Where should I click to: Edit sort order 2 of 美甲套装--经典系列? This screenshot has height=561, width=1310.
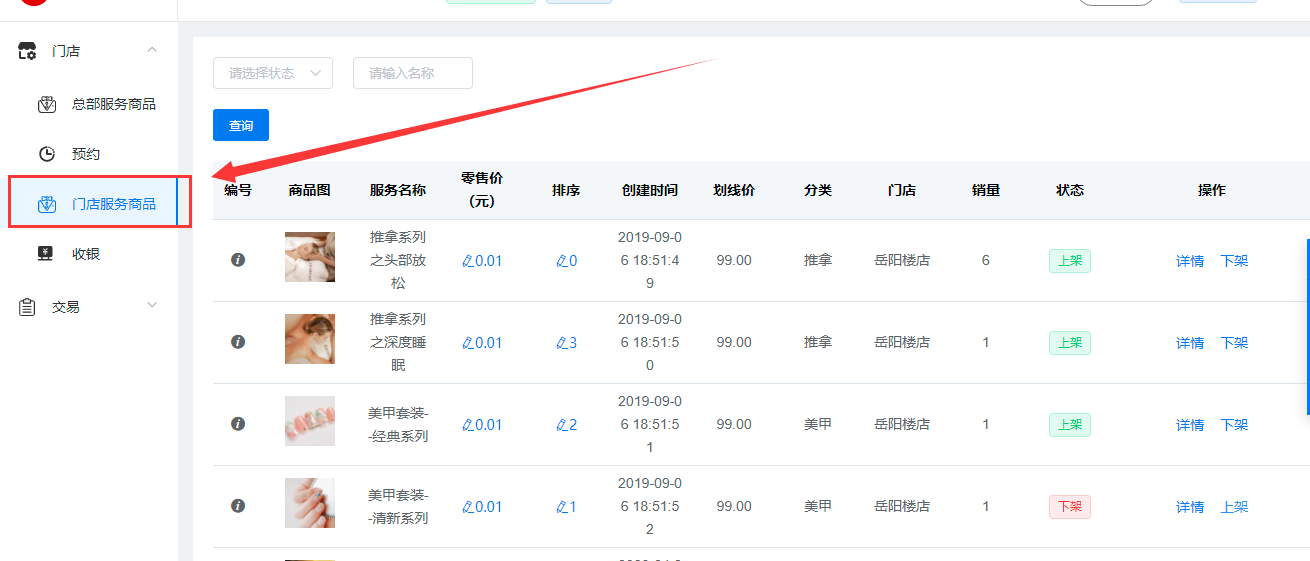coord(566,425)
